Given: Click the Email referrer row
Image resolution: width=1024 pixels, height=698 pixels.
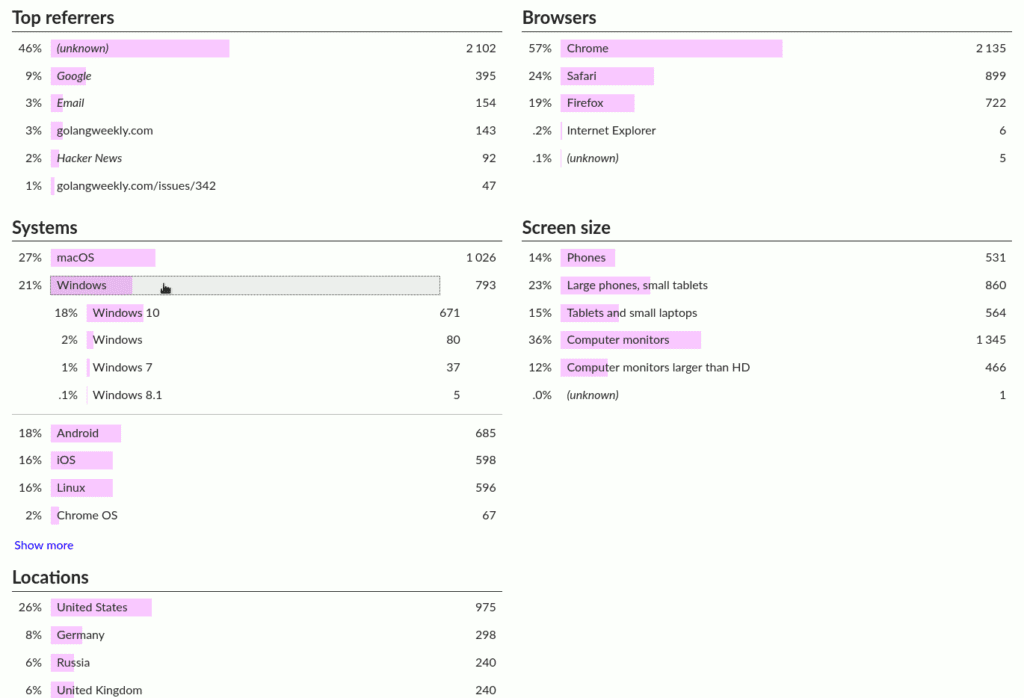Looking at the screenshot, I should coord(69,102).
